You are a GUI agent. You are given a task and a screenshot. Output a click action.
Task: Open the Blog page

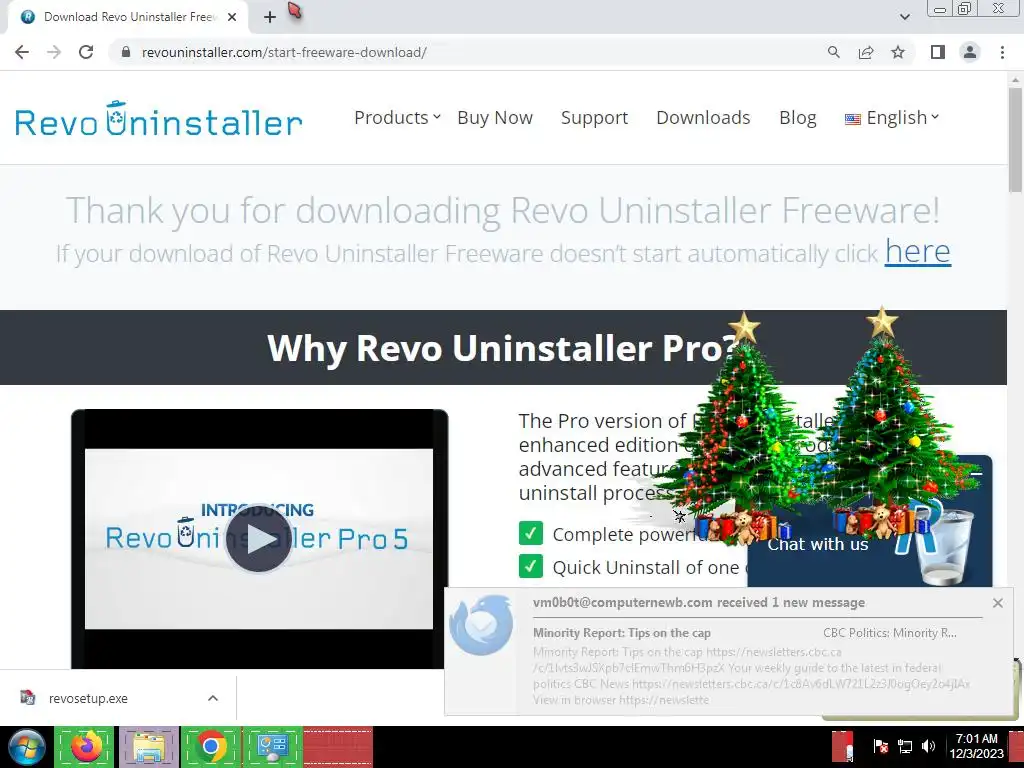(x=797, y=118)
